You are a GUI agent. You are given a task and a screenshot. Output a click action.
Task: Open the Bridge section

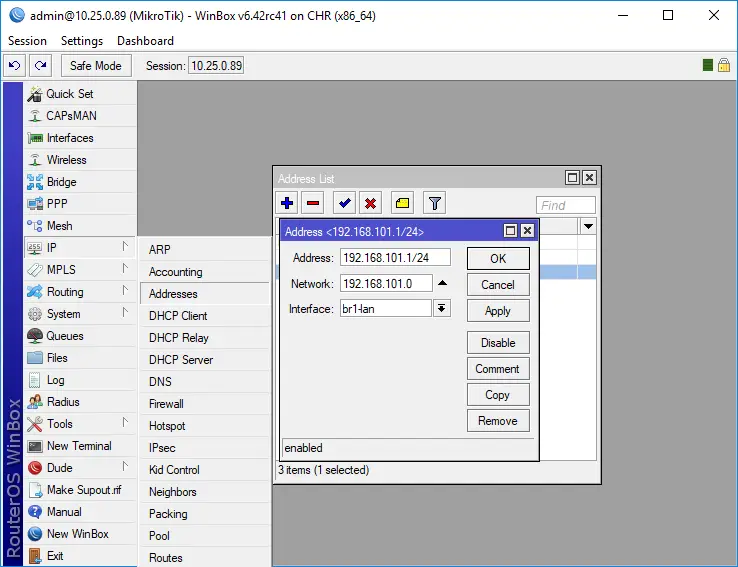(80, 182)
